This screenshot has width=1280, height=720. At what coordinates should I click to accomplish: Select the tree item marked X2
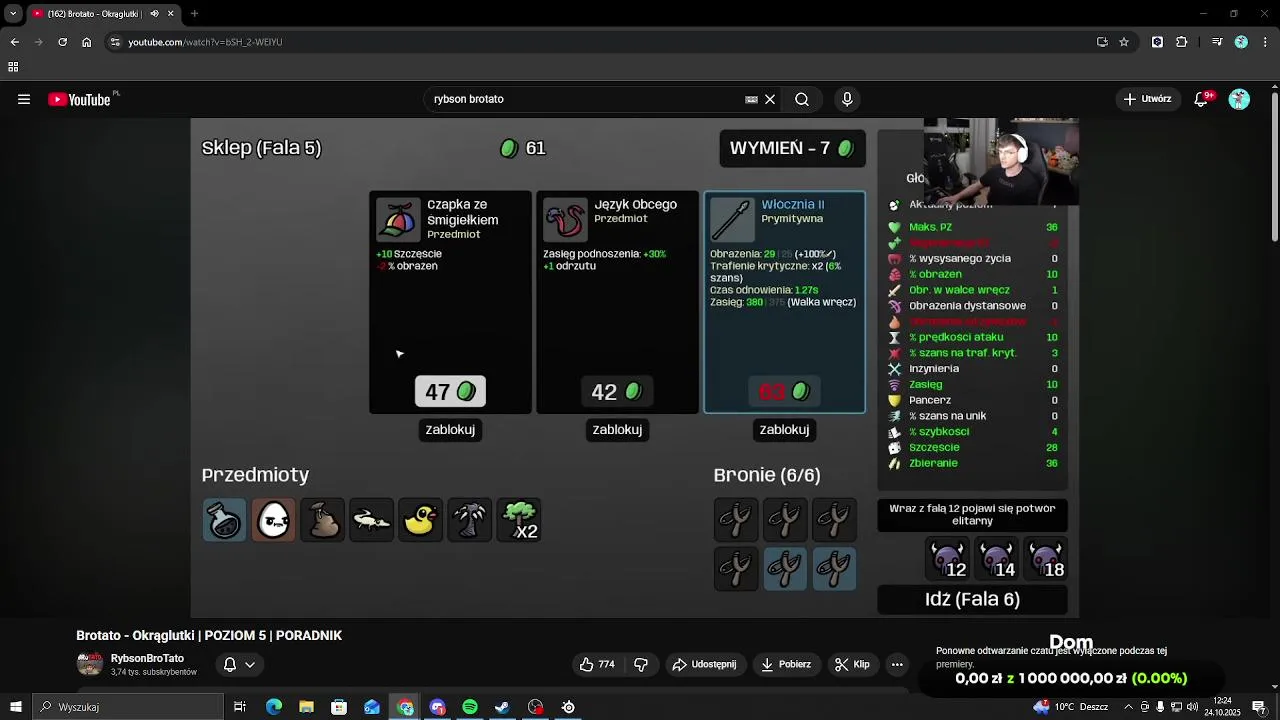tap(518, 520)
